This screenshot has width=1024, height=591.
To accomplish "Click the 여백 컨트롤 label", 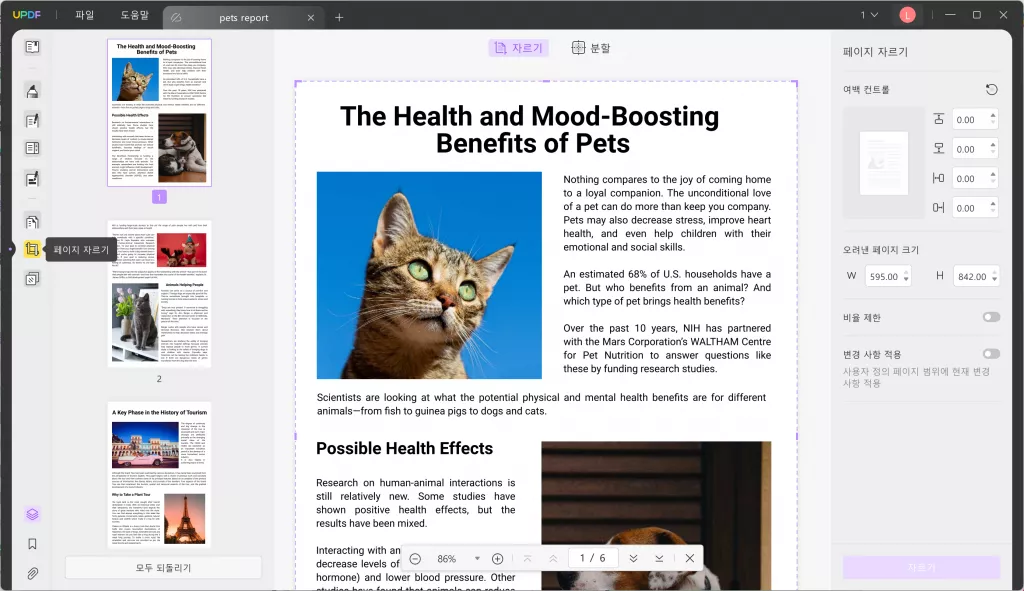I will pos(866,89).
